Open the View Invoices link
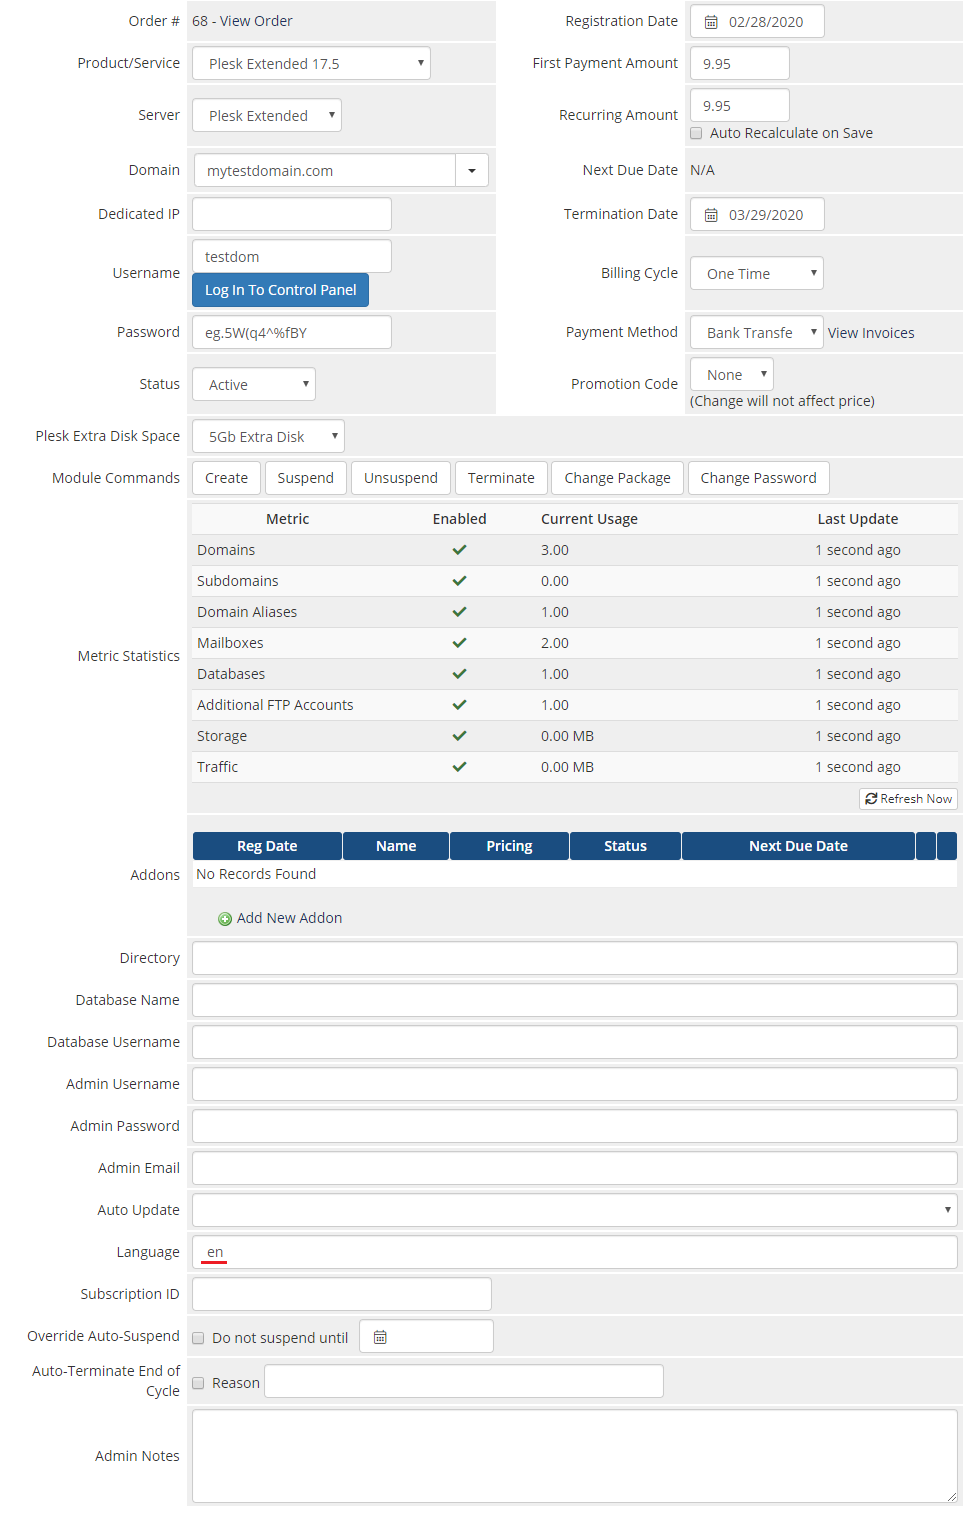This screenshot has height=1514, width=963. tap(871, 333)
